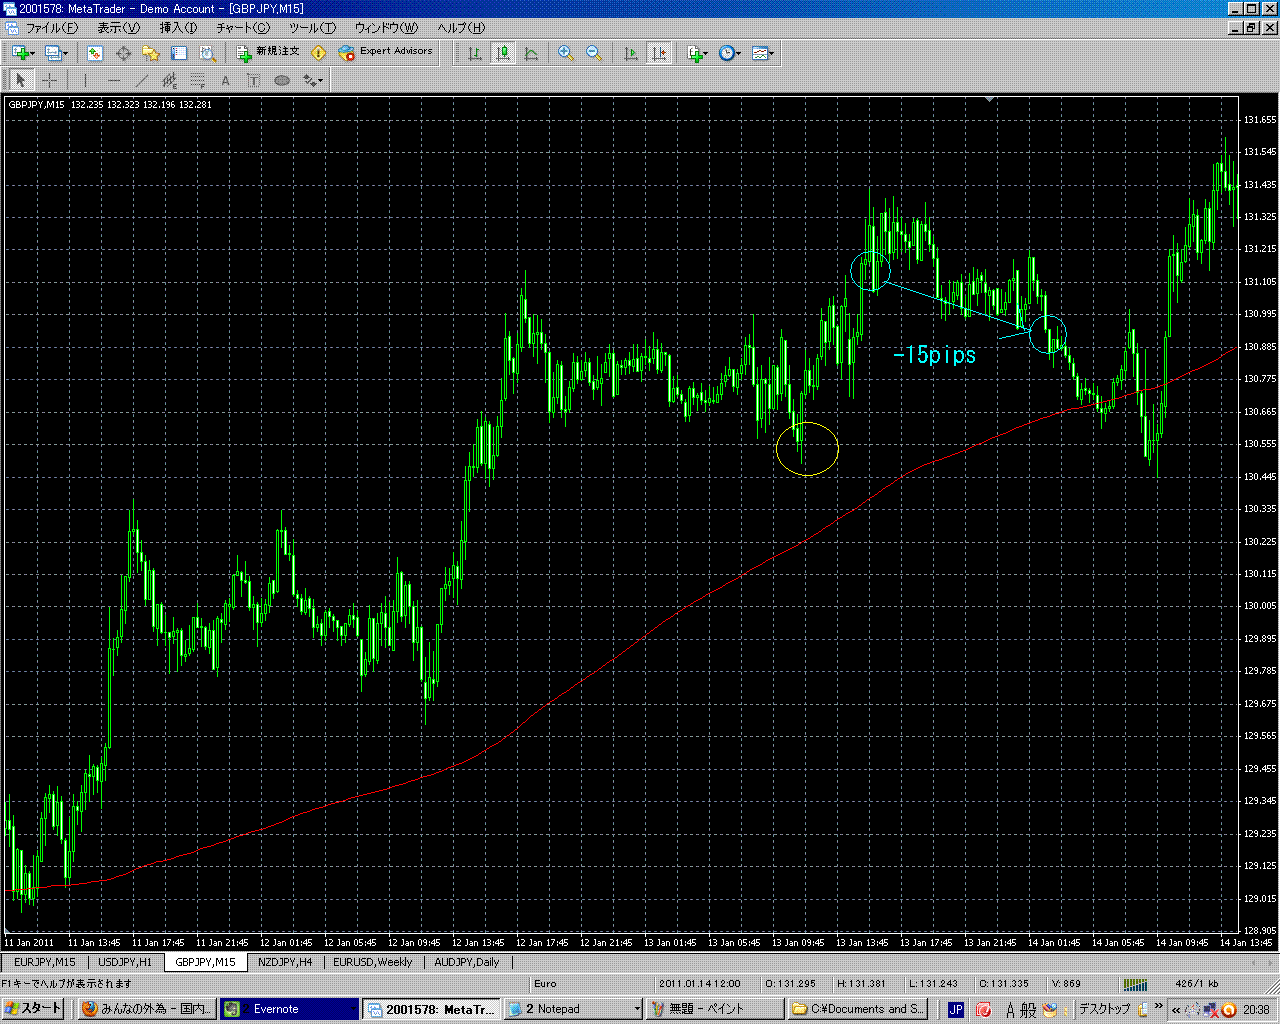Select the ellipse shape drawing tool
The width and height of the screenshot is (1280, 1024).
click(282, 81)
